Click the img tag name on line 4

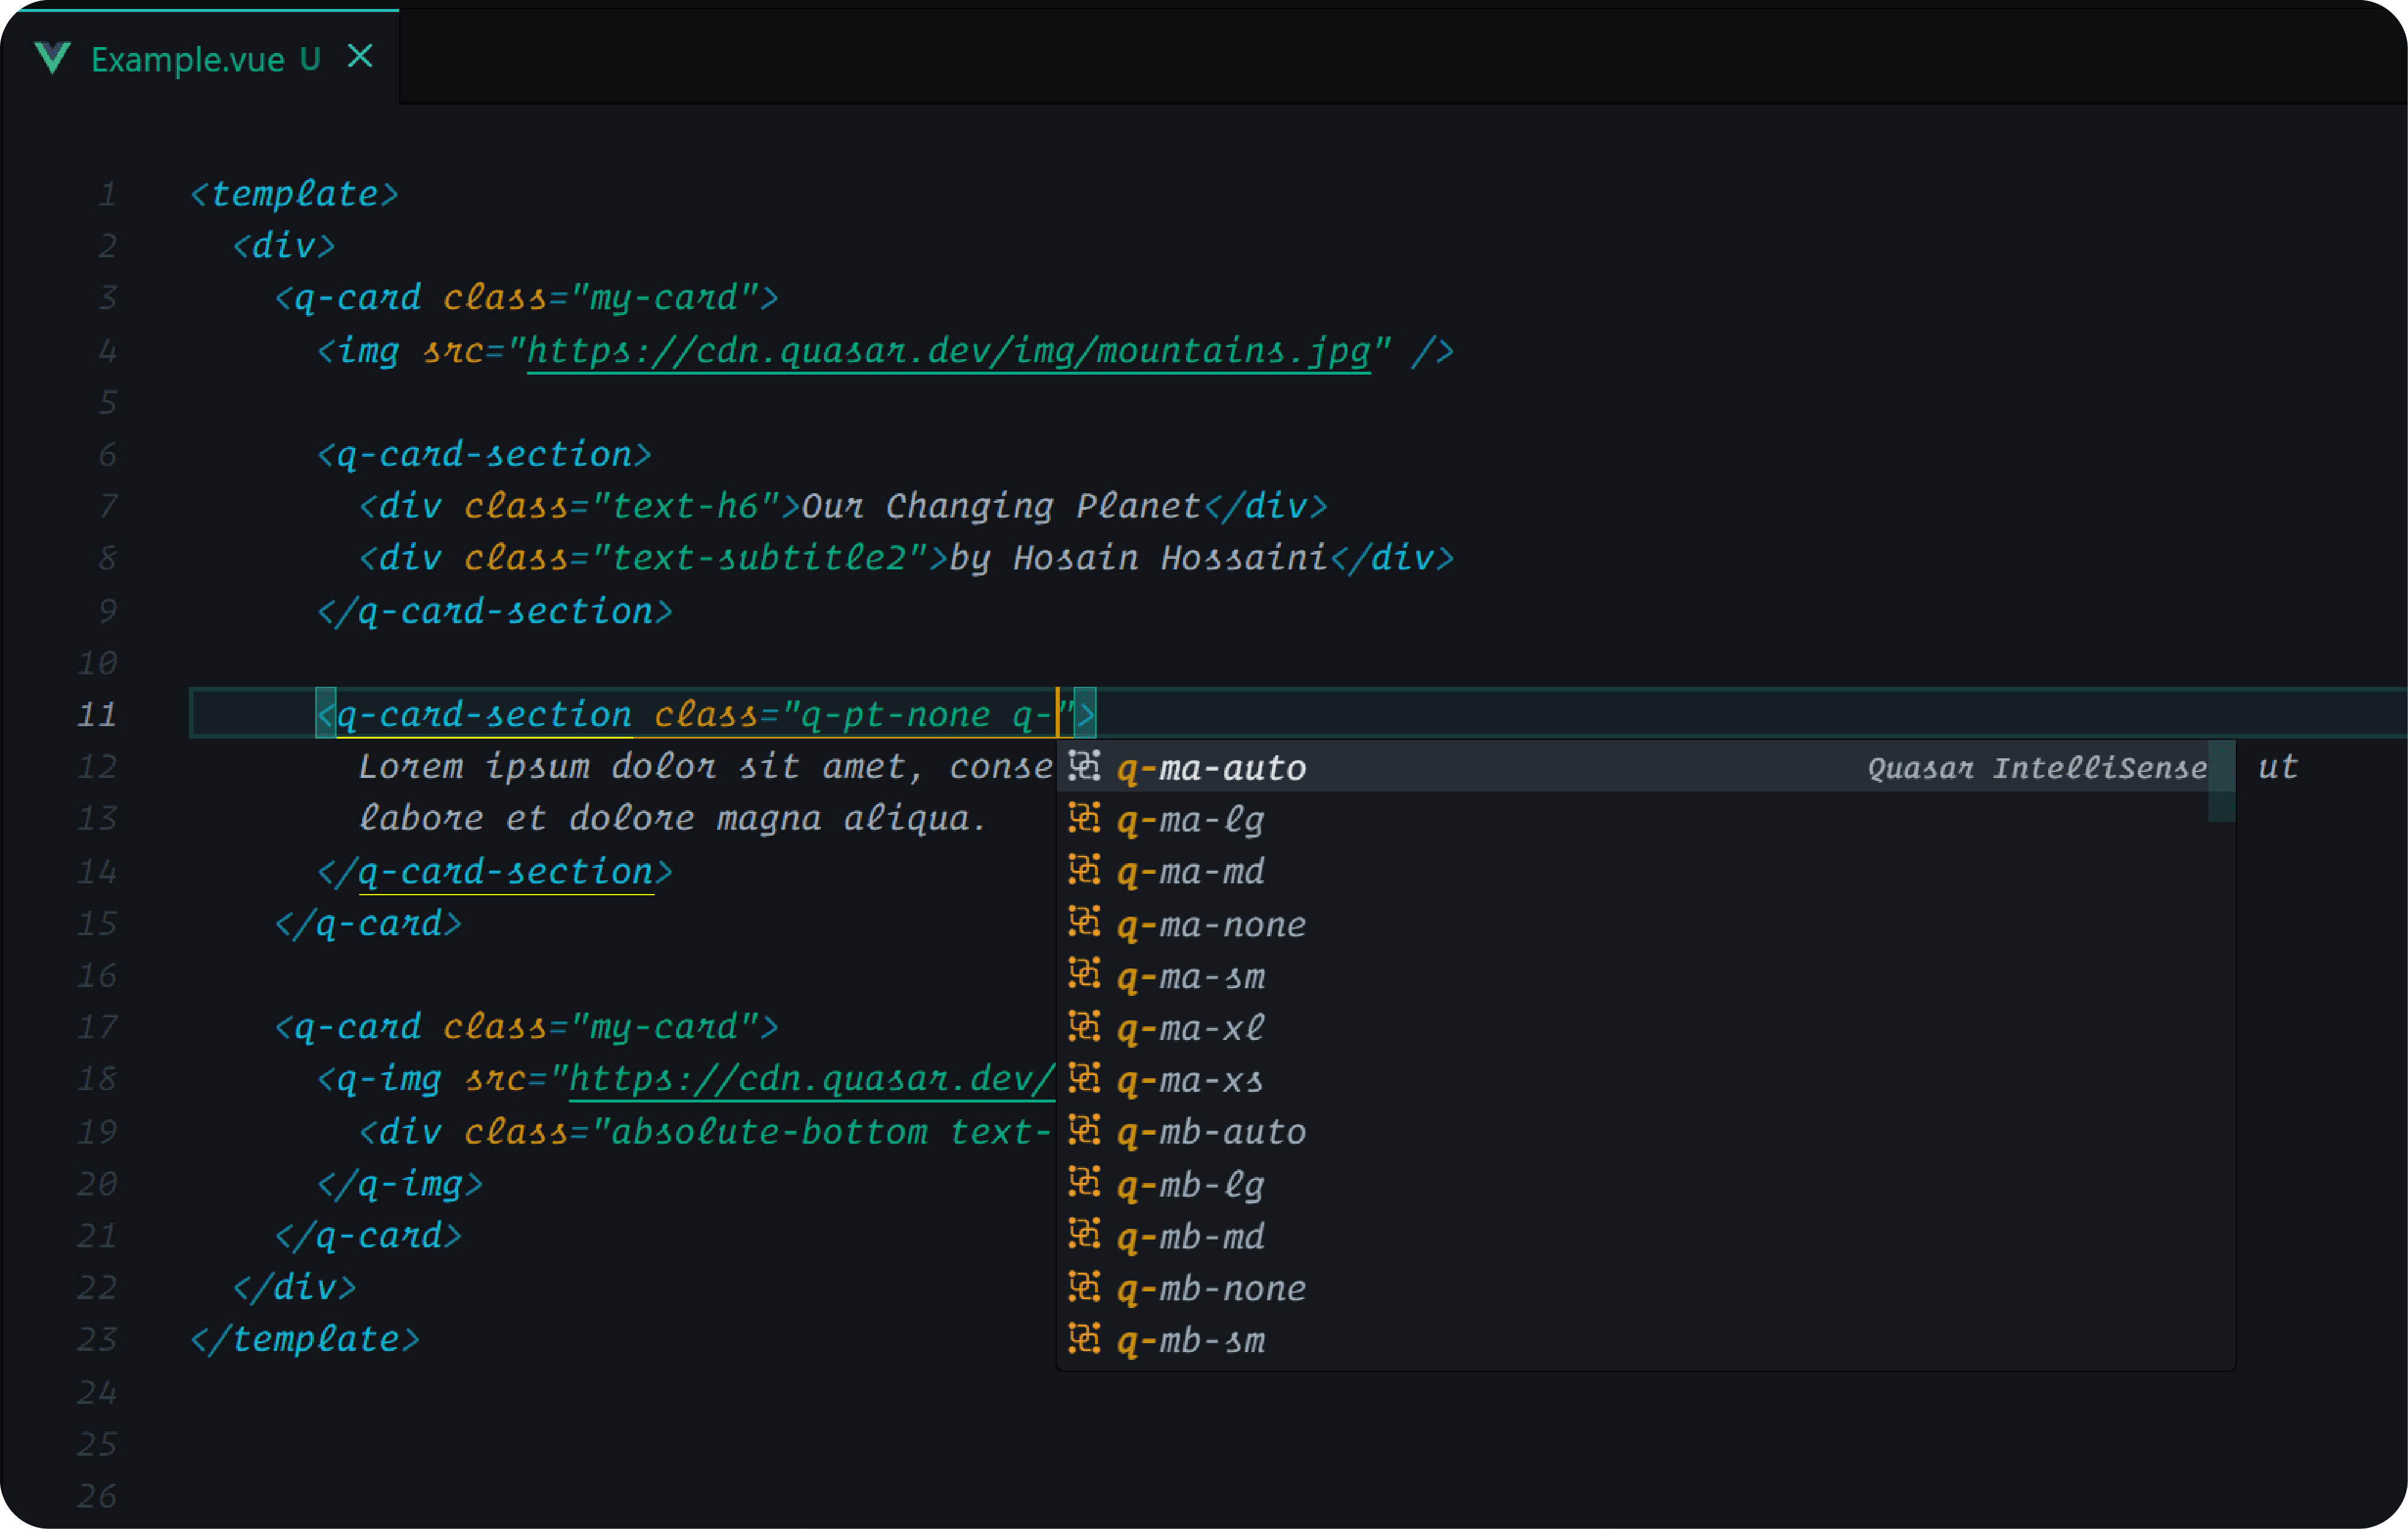coord(368,351)
